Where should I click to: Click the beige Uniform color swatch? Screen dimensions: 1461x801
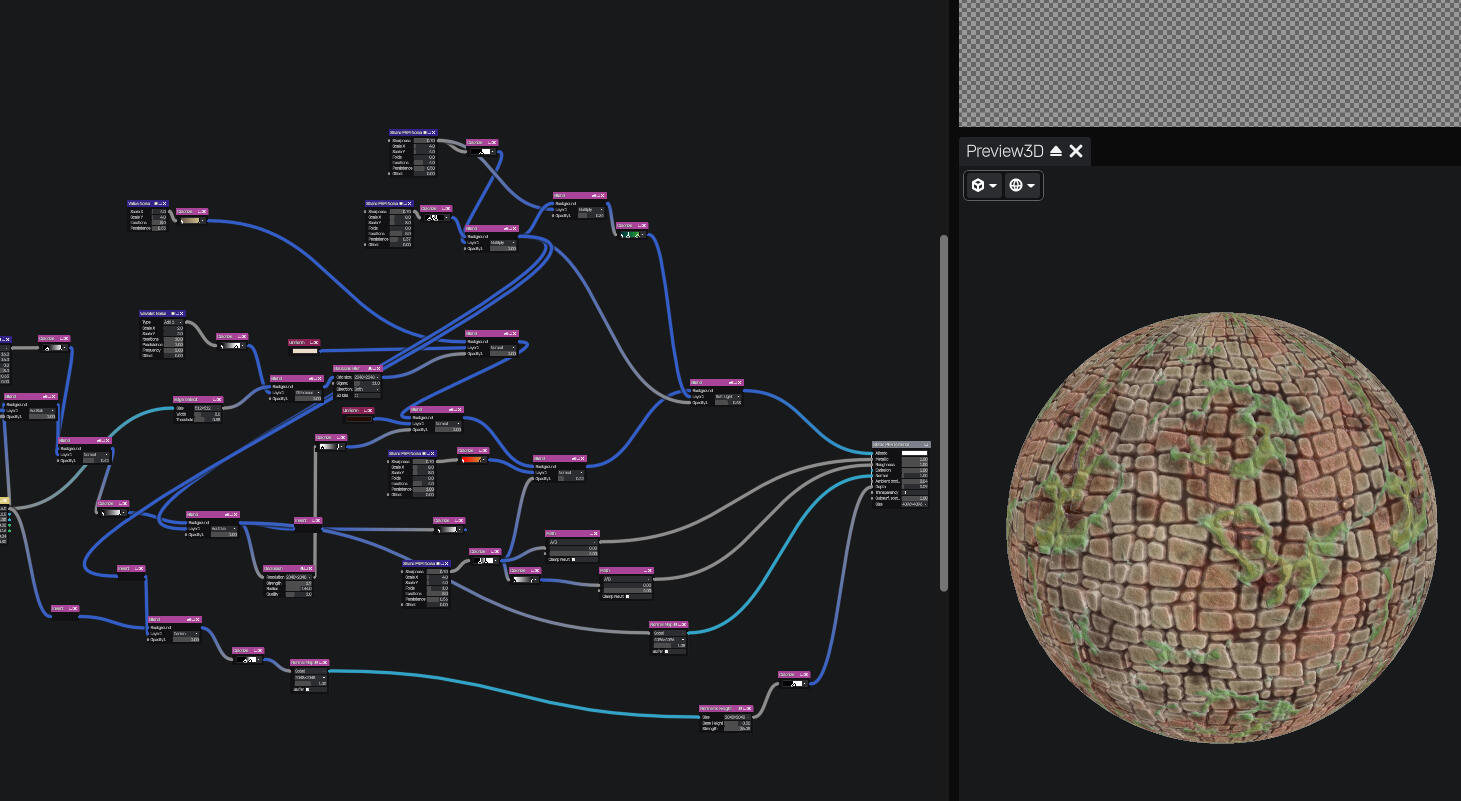click(x=304, y=351)
